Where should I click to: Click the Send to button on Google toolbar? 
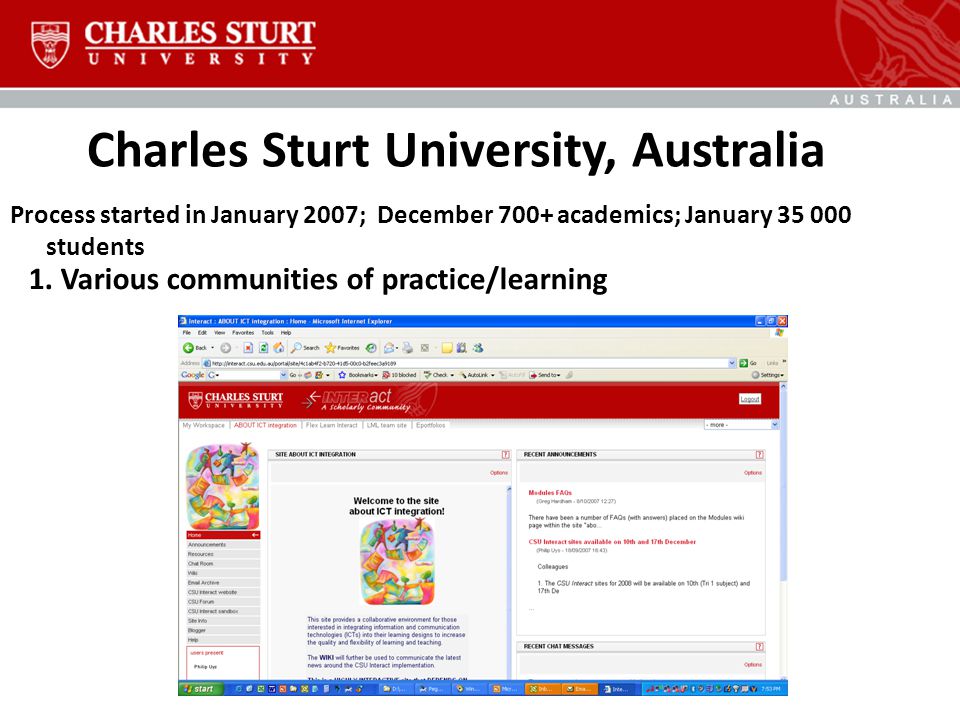click(545, 375)
